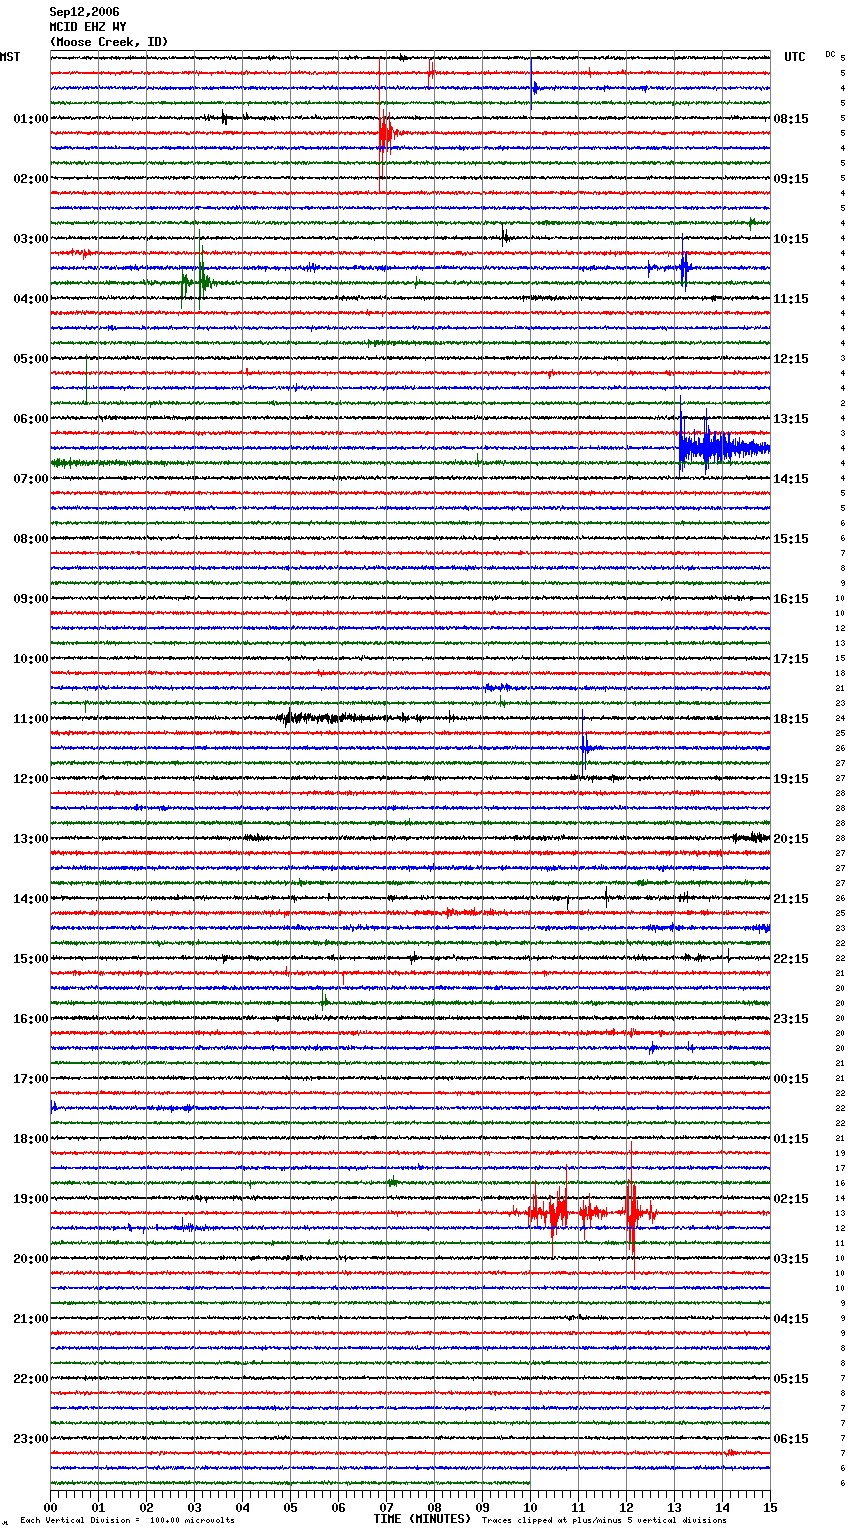Click the 08 minute tick label on axis

click(434, 1507)
